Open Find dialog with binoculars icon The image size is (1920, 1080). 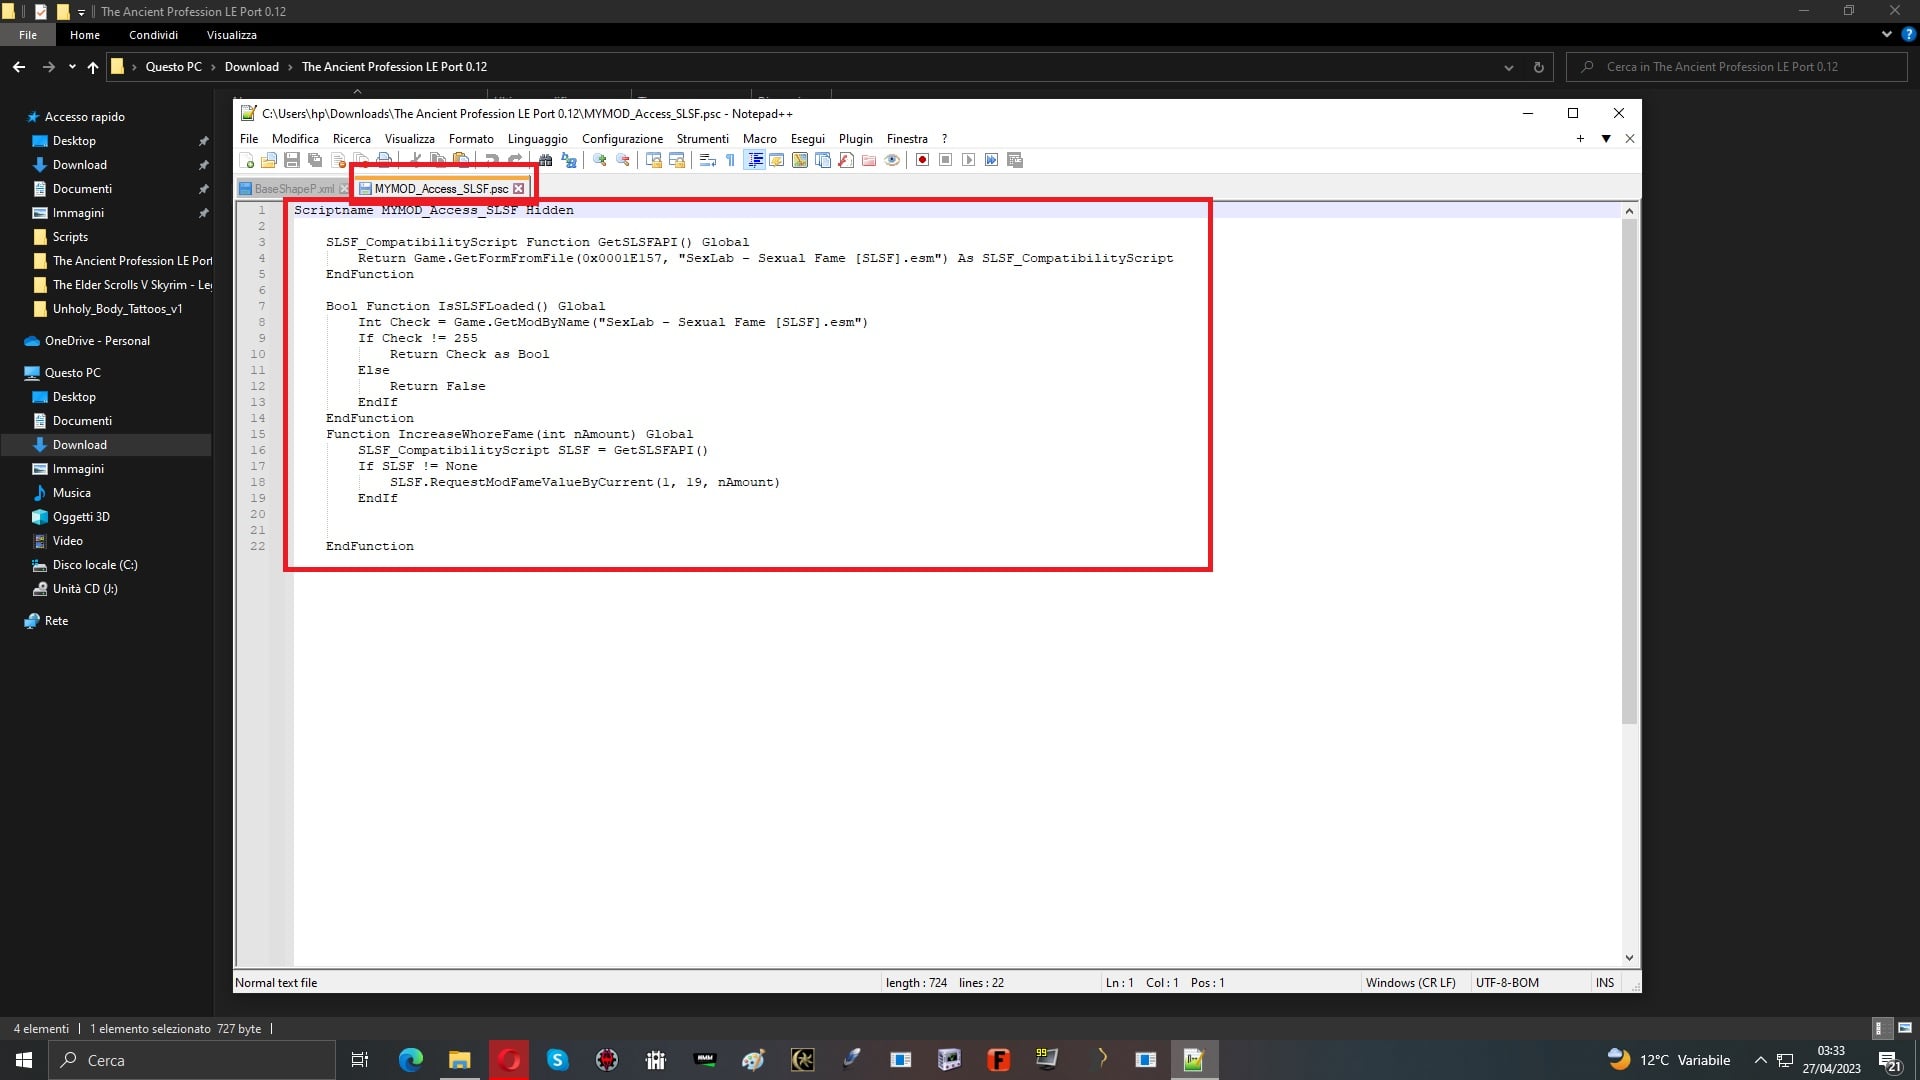[545, 160]
